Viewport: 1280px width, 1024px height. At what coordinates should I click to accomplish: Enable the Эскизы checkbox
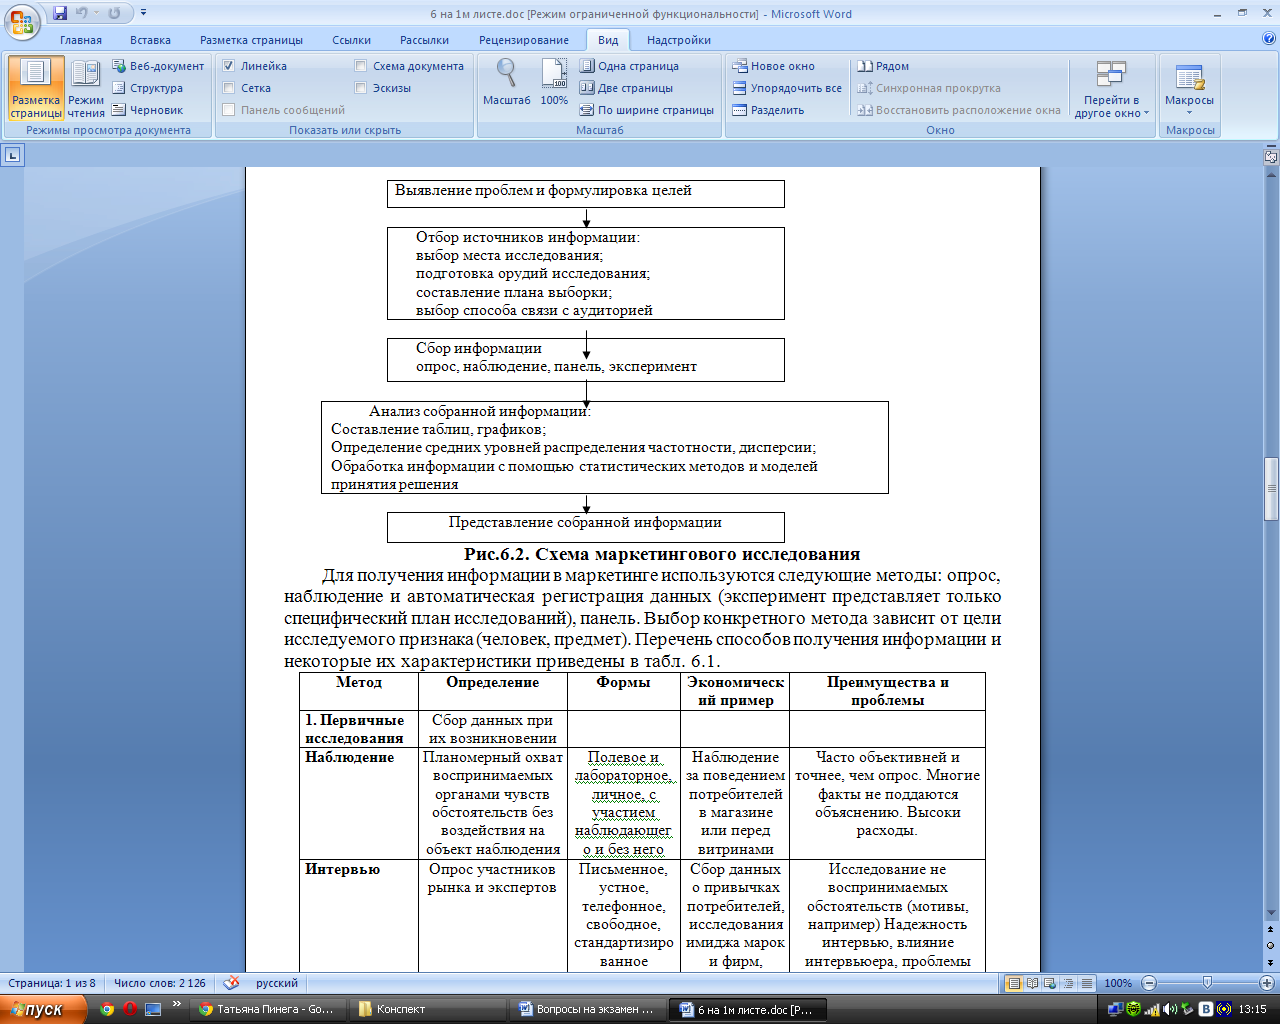pyautogui.click(x=361, y=88)
